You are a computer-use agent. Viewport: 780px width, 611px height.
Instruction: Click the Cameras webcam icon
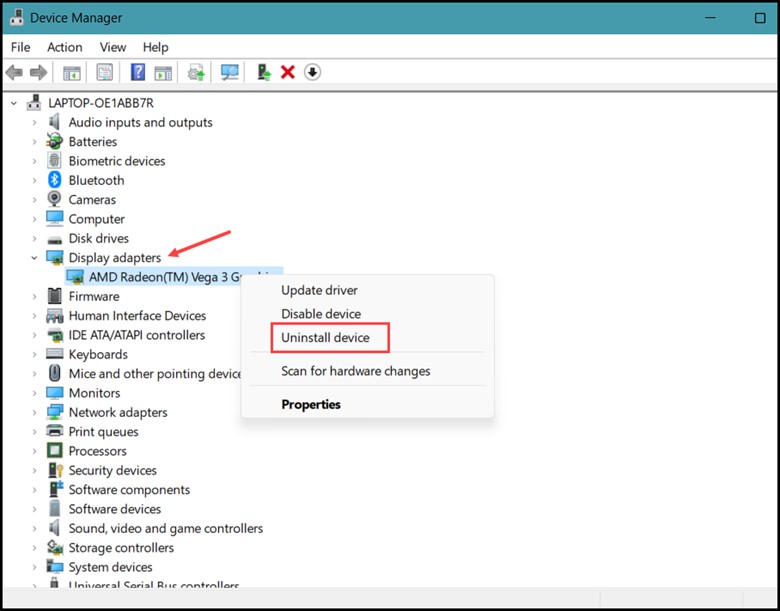pos(54,200)
